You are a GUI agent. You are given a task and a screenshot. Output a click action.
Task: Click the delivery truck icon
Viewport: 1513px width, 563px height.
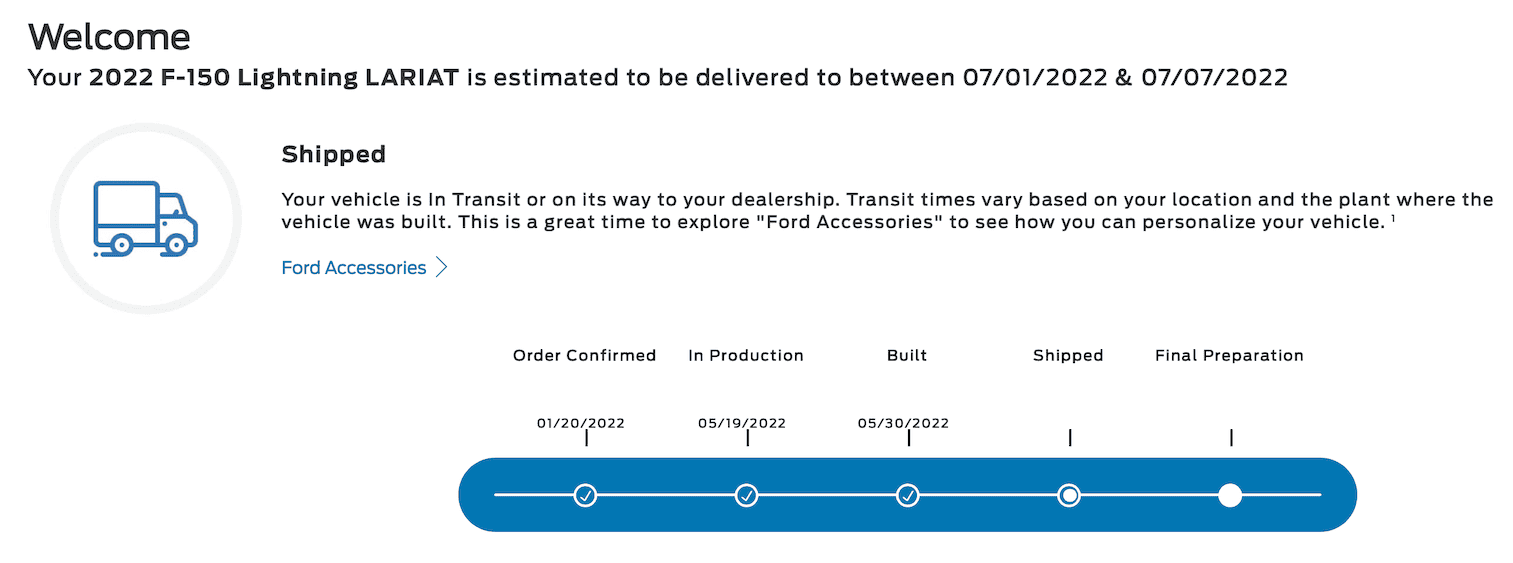point(146,218)
